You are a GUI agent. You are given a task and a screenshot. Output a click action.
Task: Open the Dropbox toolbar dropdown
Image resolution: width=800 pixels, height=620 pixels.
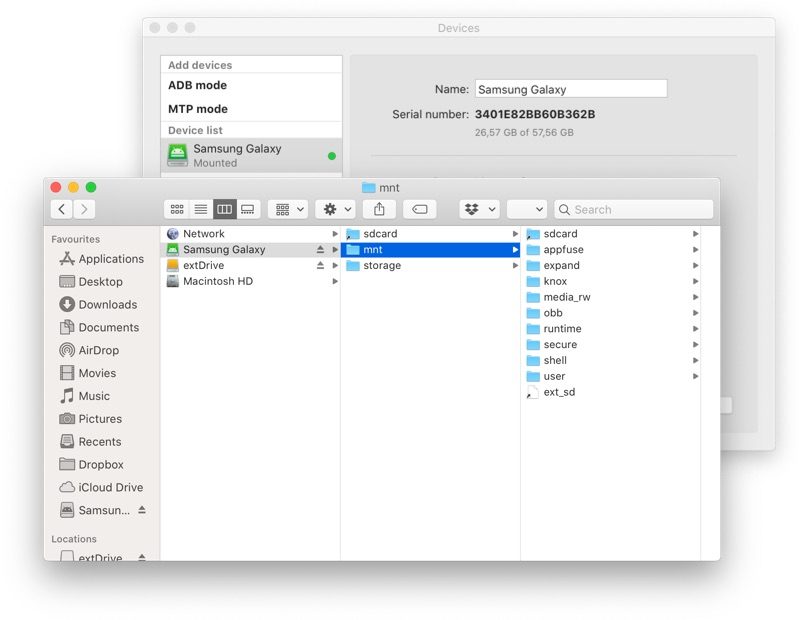(480, 209)
